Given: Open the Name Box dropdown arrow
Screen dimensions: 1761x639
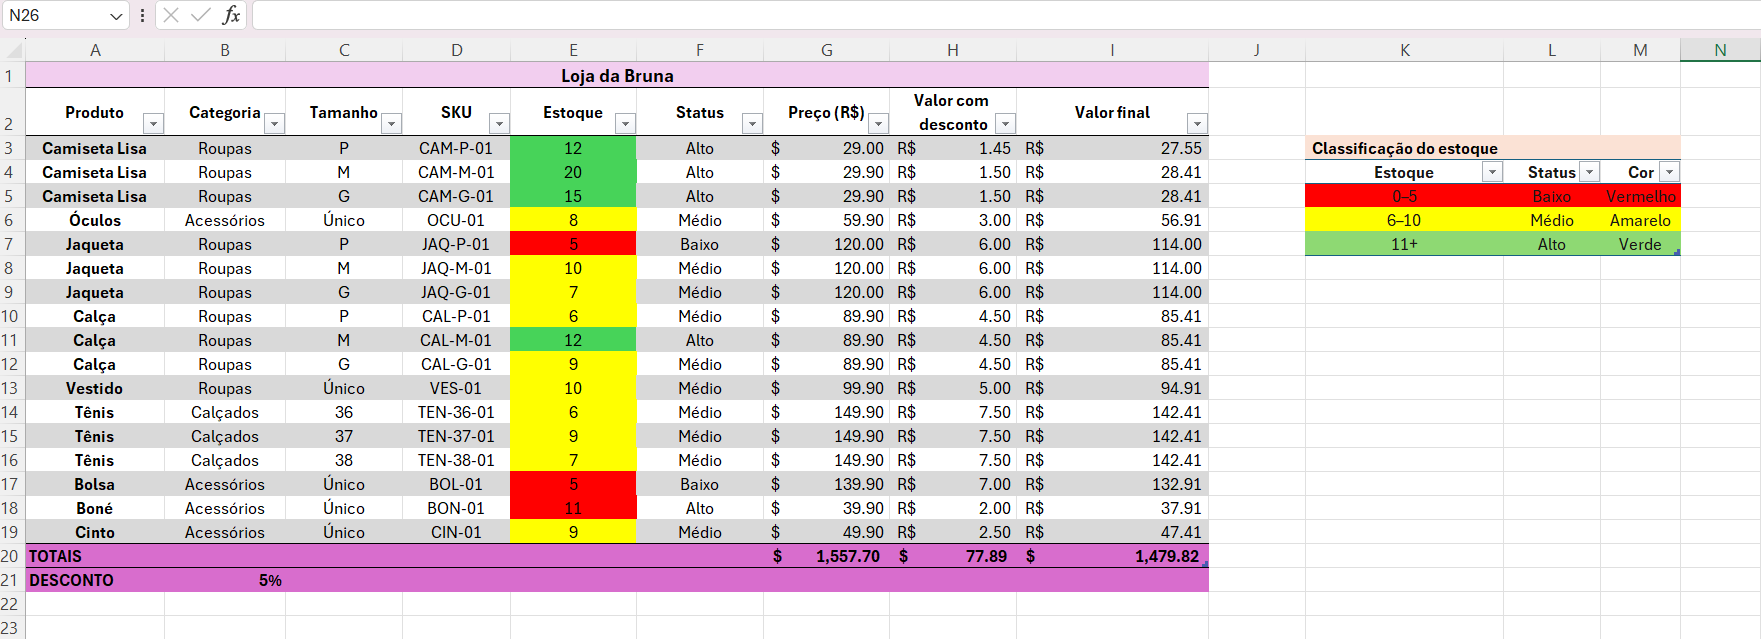Looking at the screenshot, I should tap(116, 16).
